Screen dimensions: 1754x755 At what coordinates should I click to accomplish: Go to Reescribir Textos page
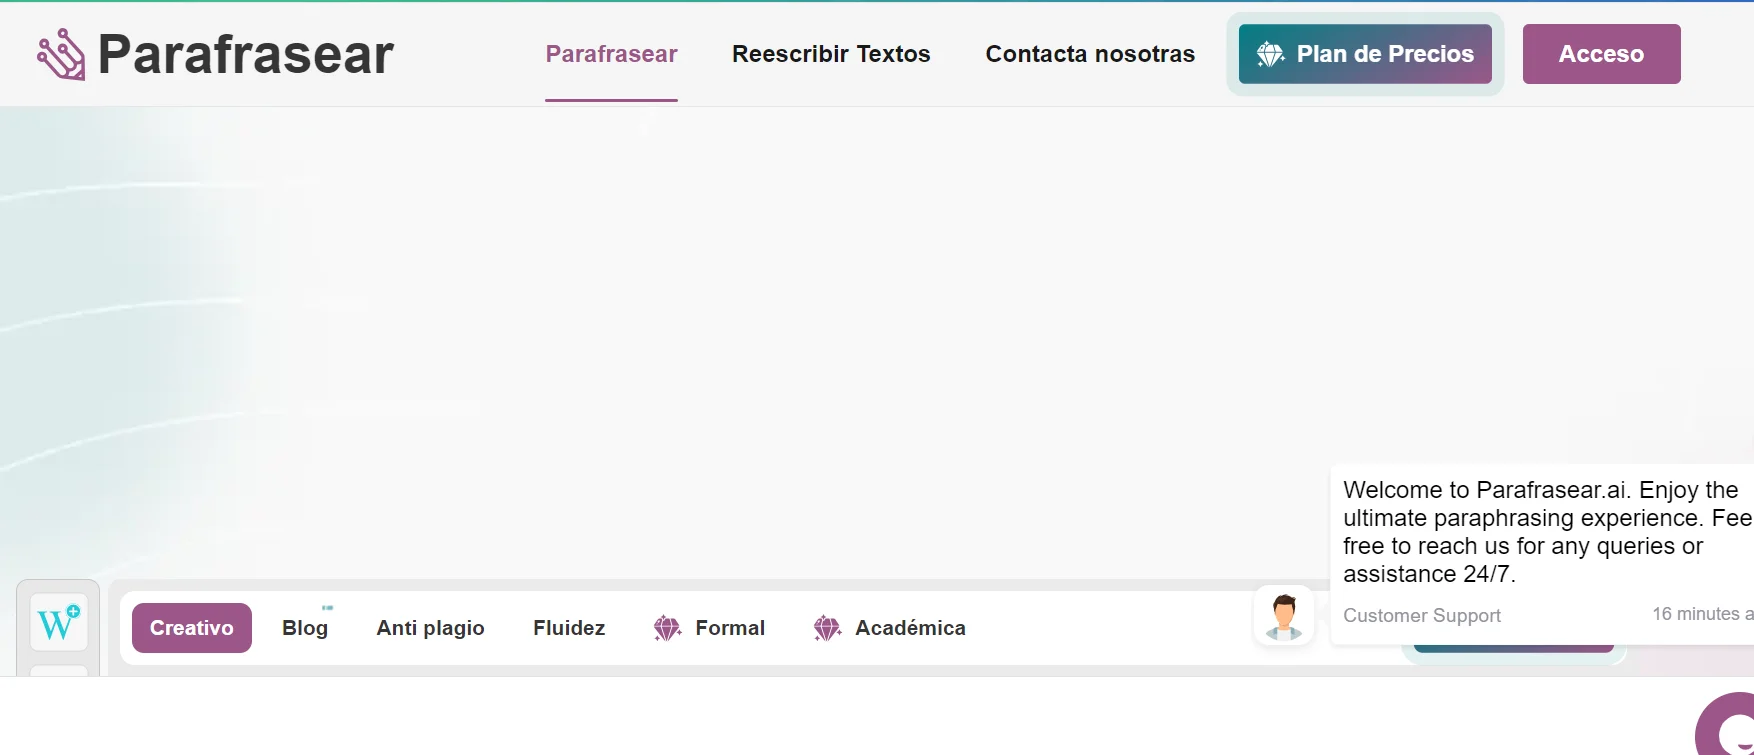coord(831,54)
